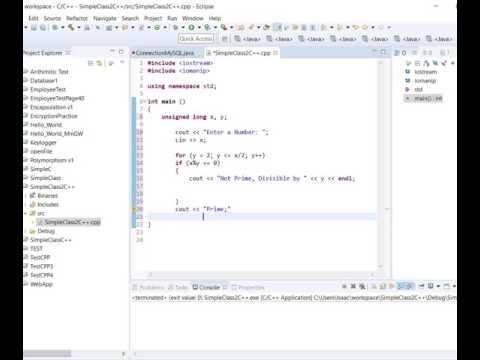
Task: Open the Window menu
Action: tap(193, 18)
